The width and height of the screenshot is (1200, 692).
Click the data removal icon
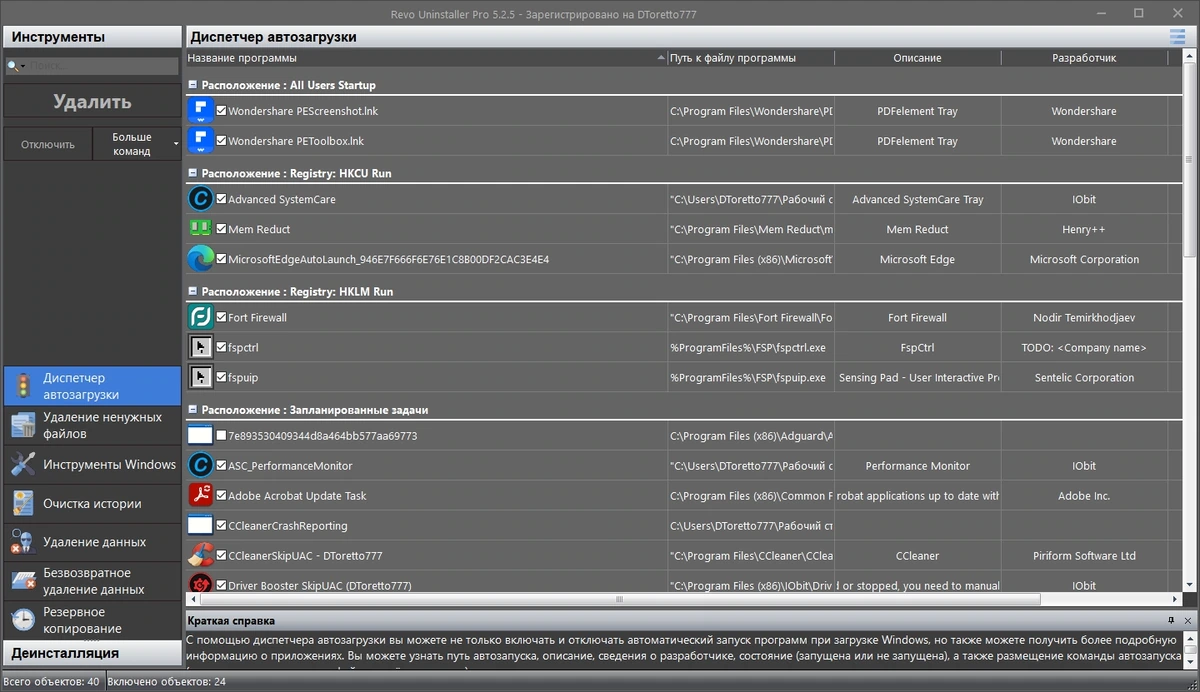[23, 542]
